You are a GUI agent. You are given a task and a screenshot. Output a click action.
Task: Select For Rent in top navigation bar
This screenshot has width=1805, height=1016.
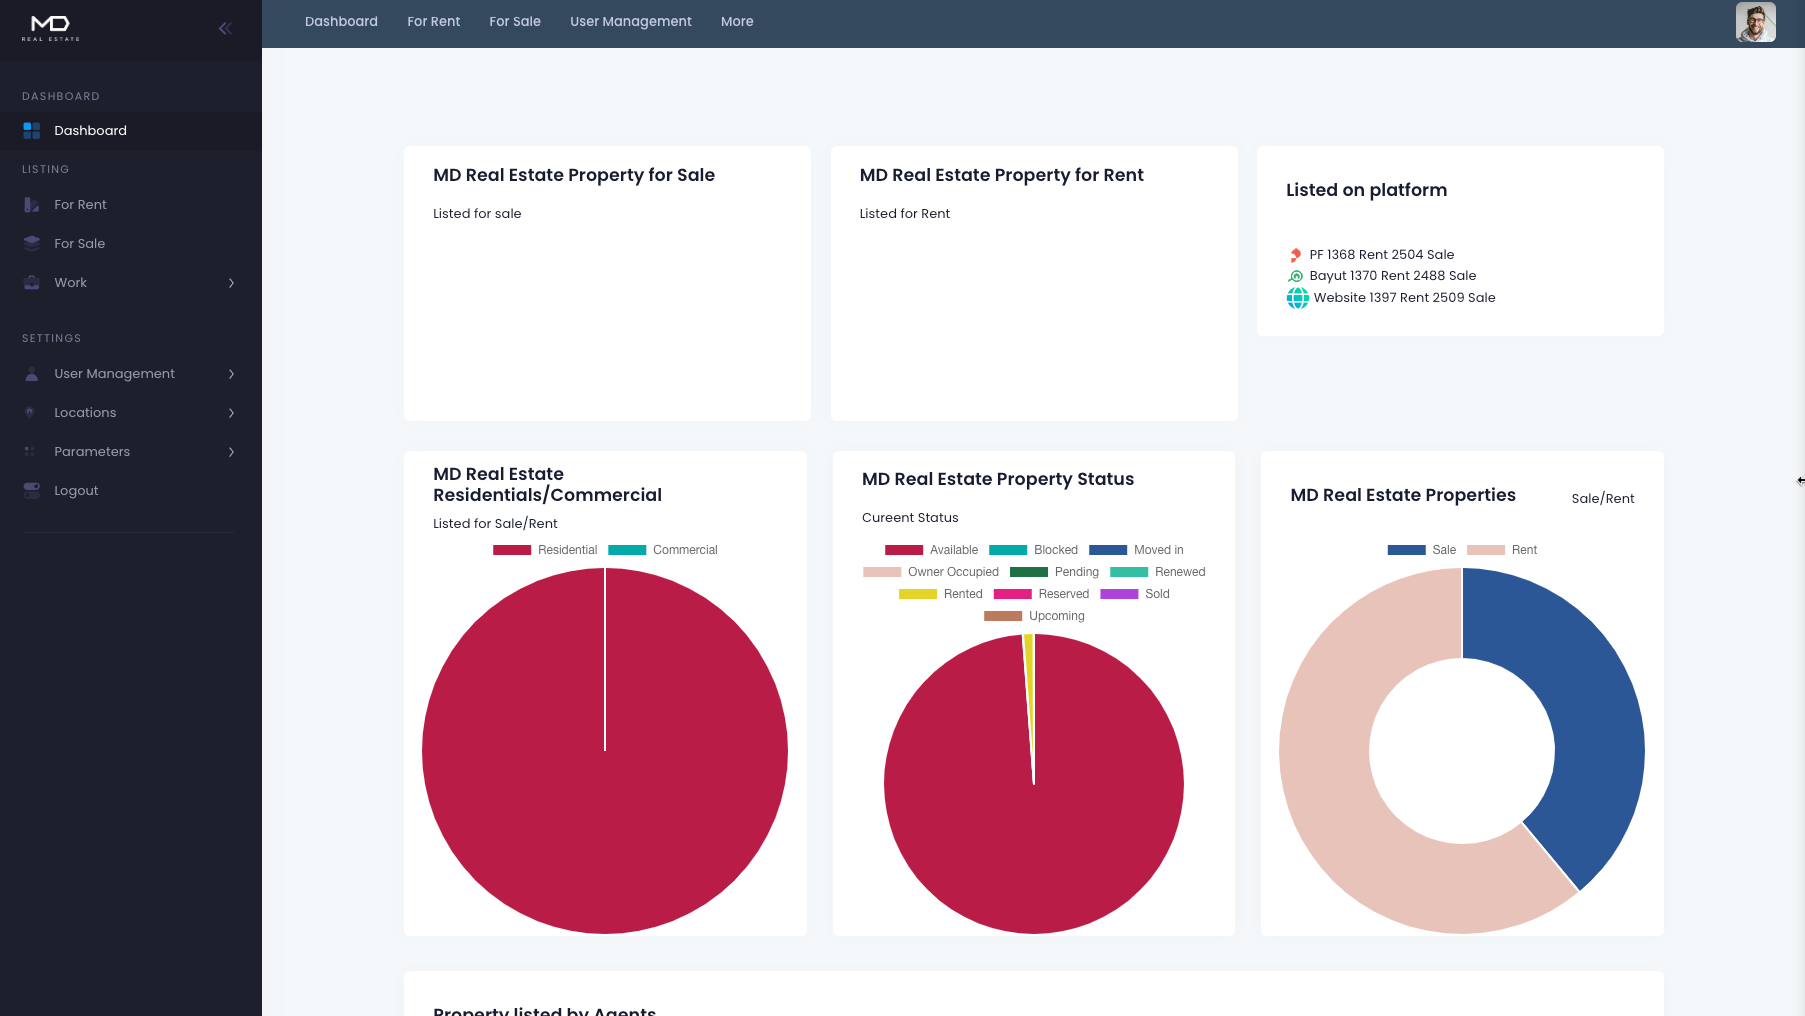pyautogui.click(x=433, y=22)
